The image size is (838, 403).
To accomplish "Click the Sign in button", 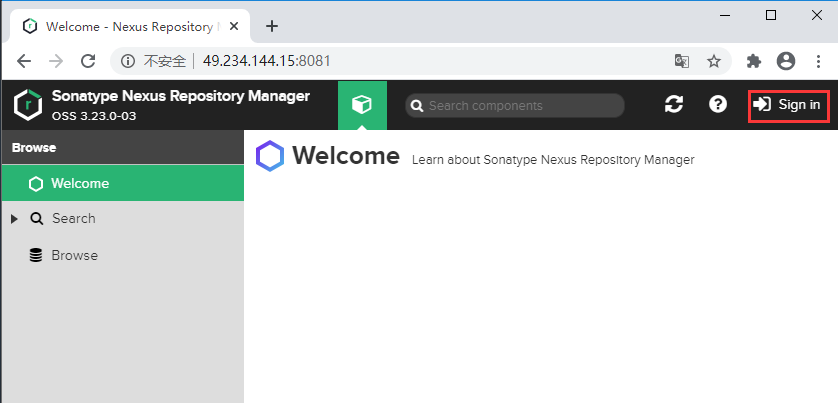I will pyautogui.click(x=789, y=105).
